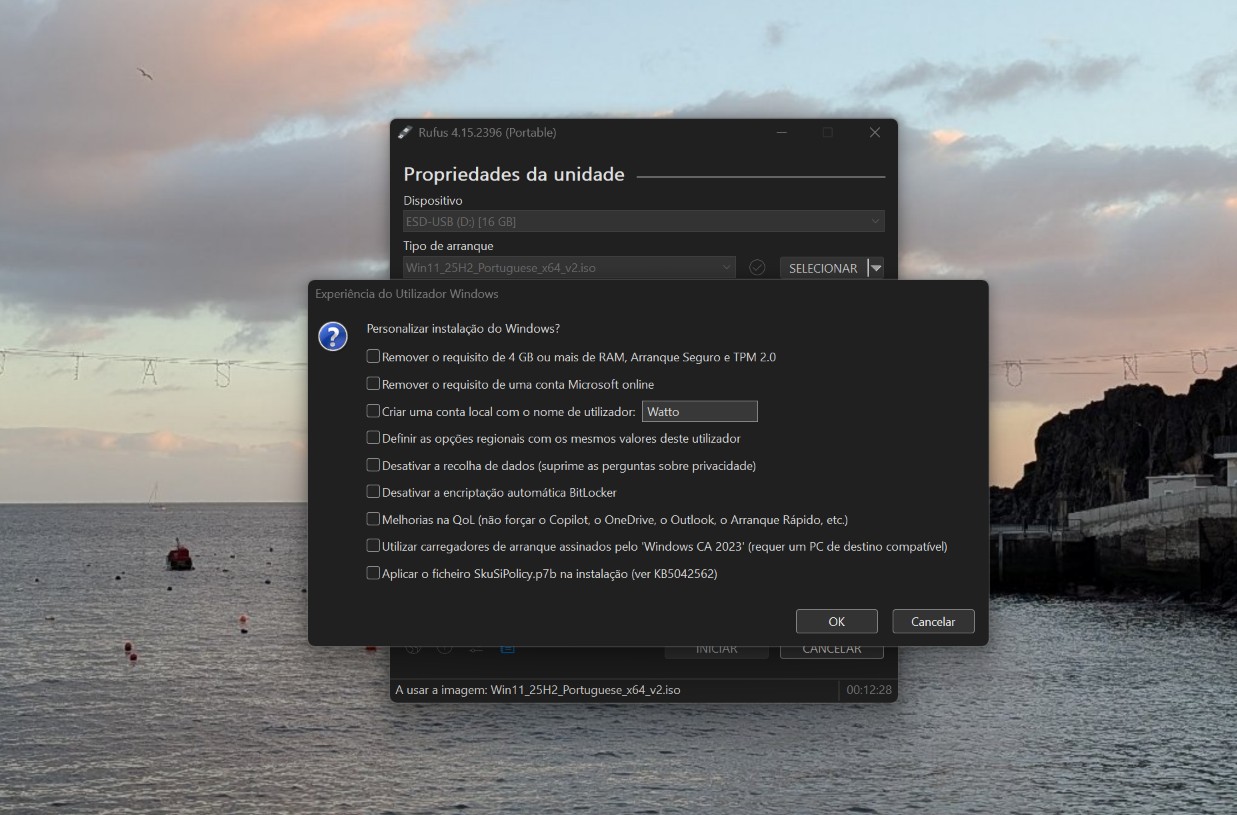Image resolution: width=1237 pixels, height=815 pixels.
Task: Close the Rufus window with the X
Action: coord(874,132)
